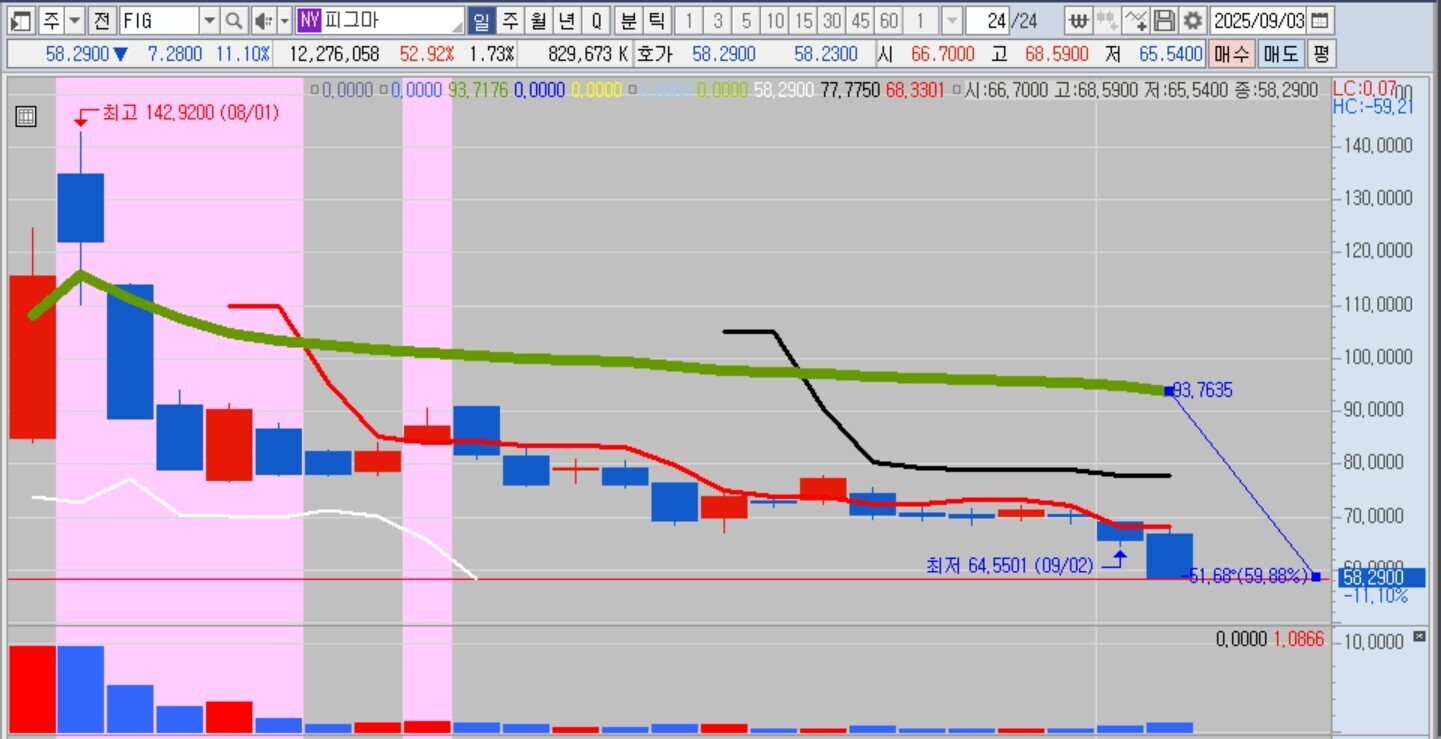Click the NY exchange badge

pyautogui.click(x=309, y=20)
